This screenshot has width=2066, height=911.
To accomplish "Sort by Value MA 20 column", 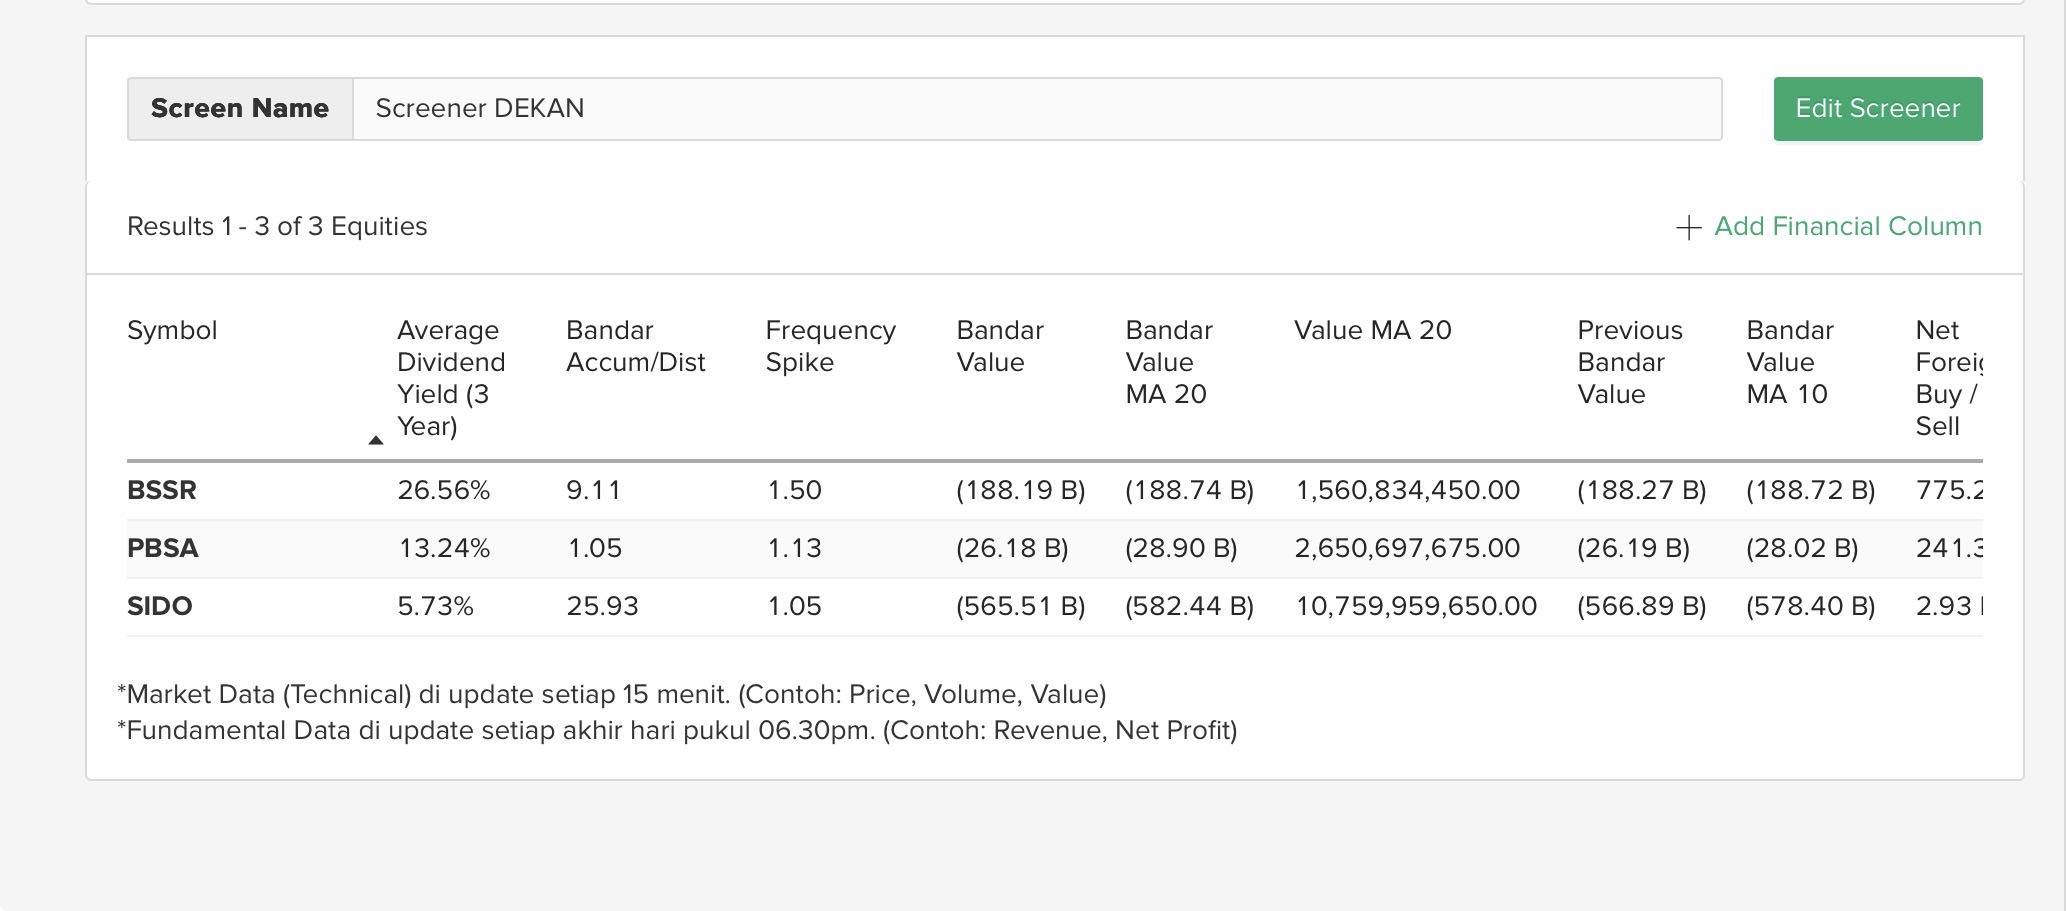I will tap(1372, 331).
